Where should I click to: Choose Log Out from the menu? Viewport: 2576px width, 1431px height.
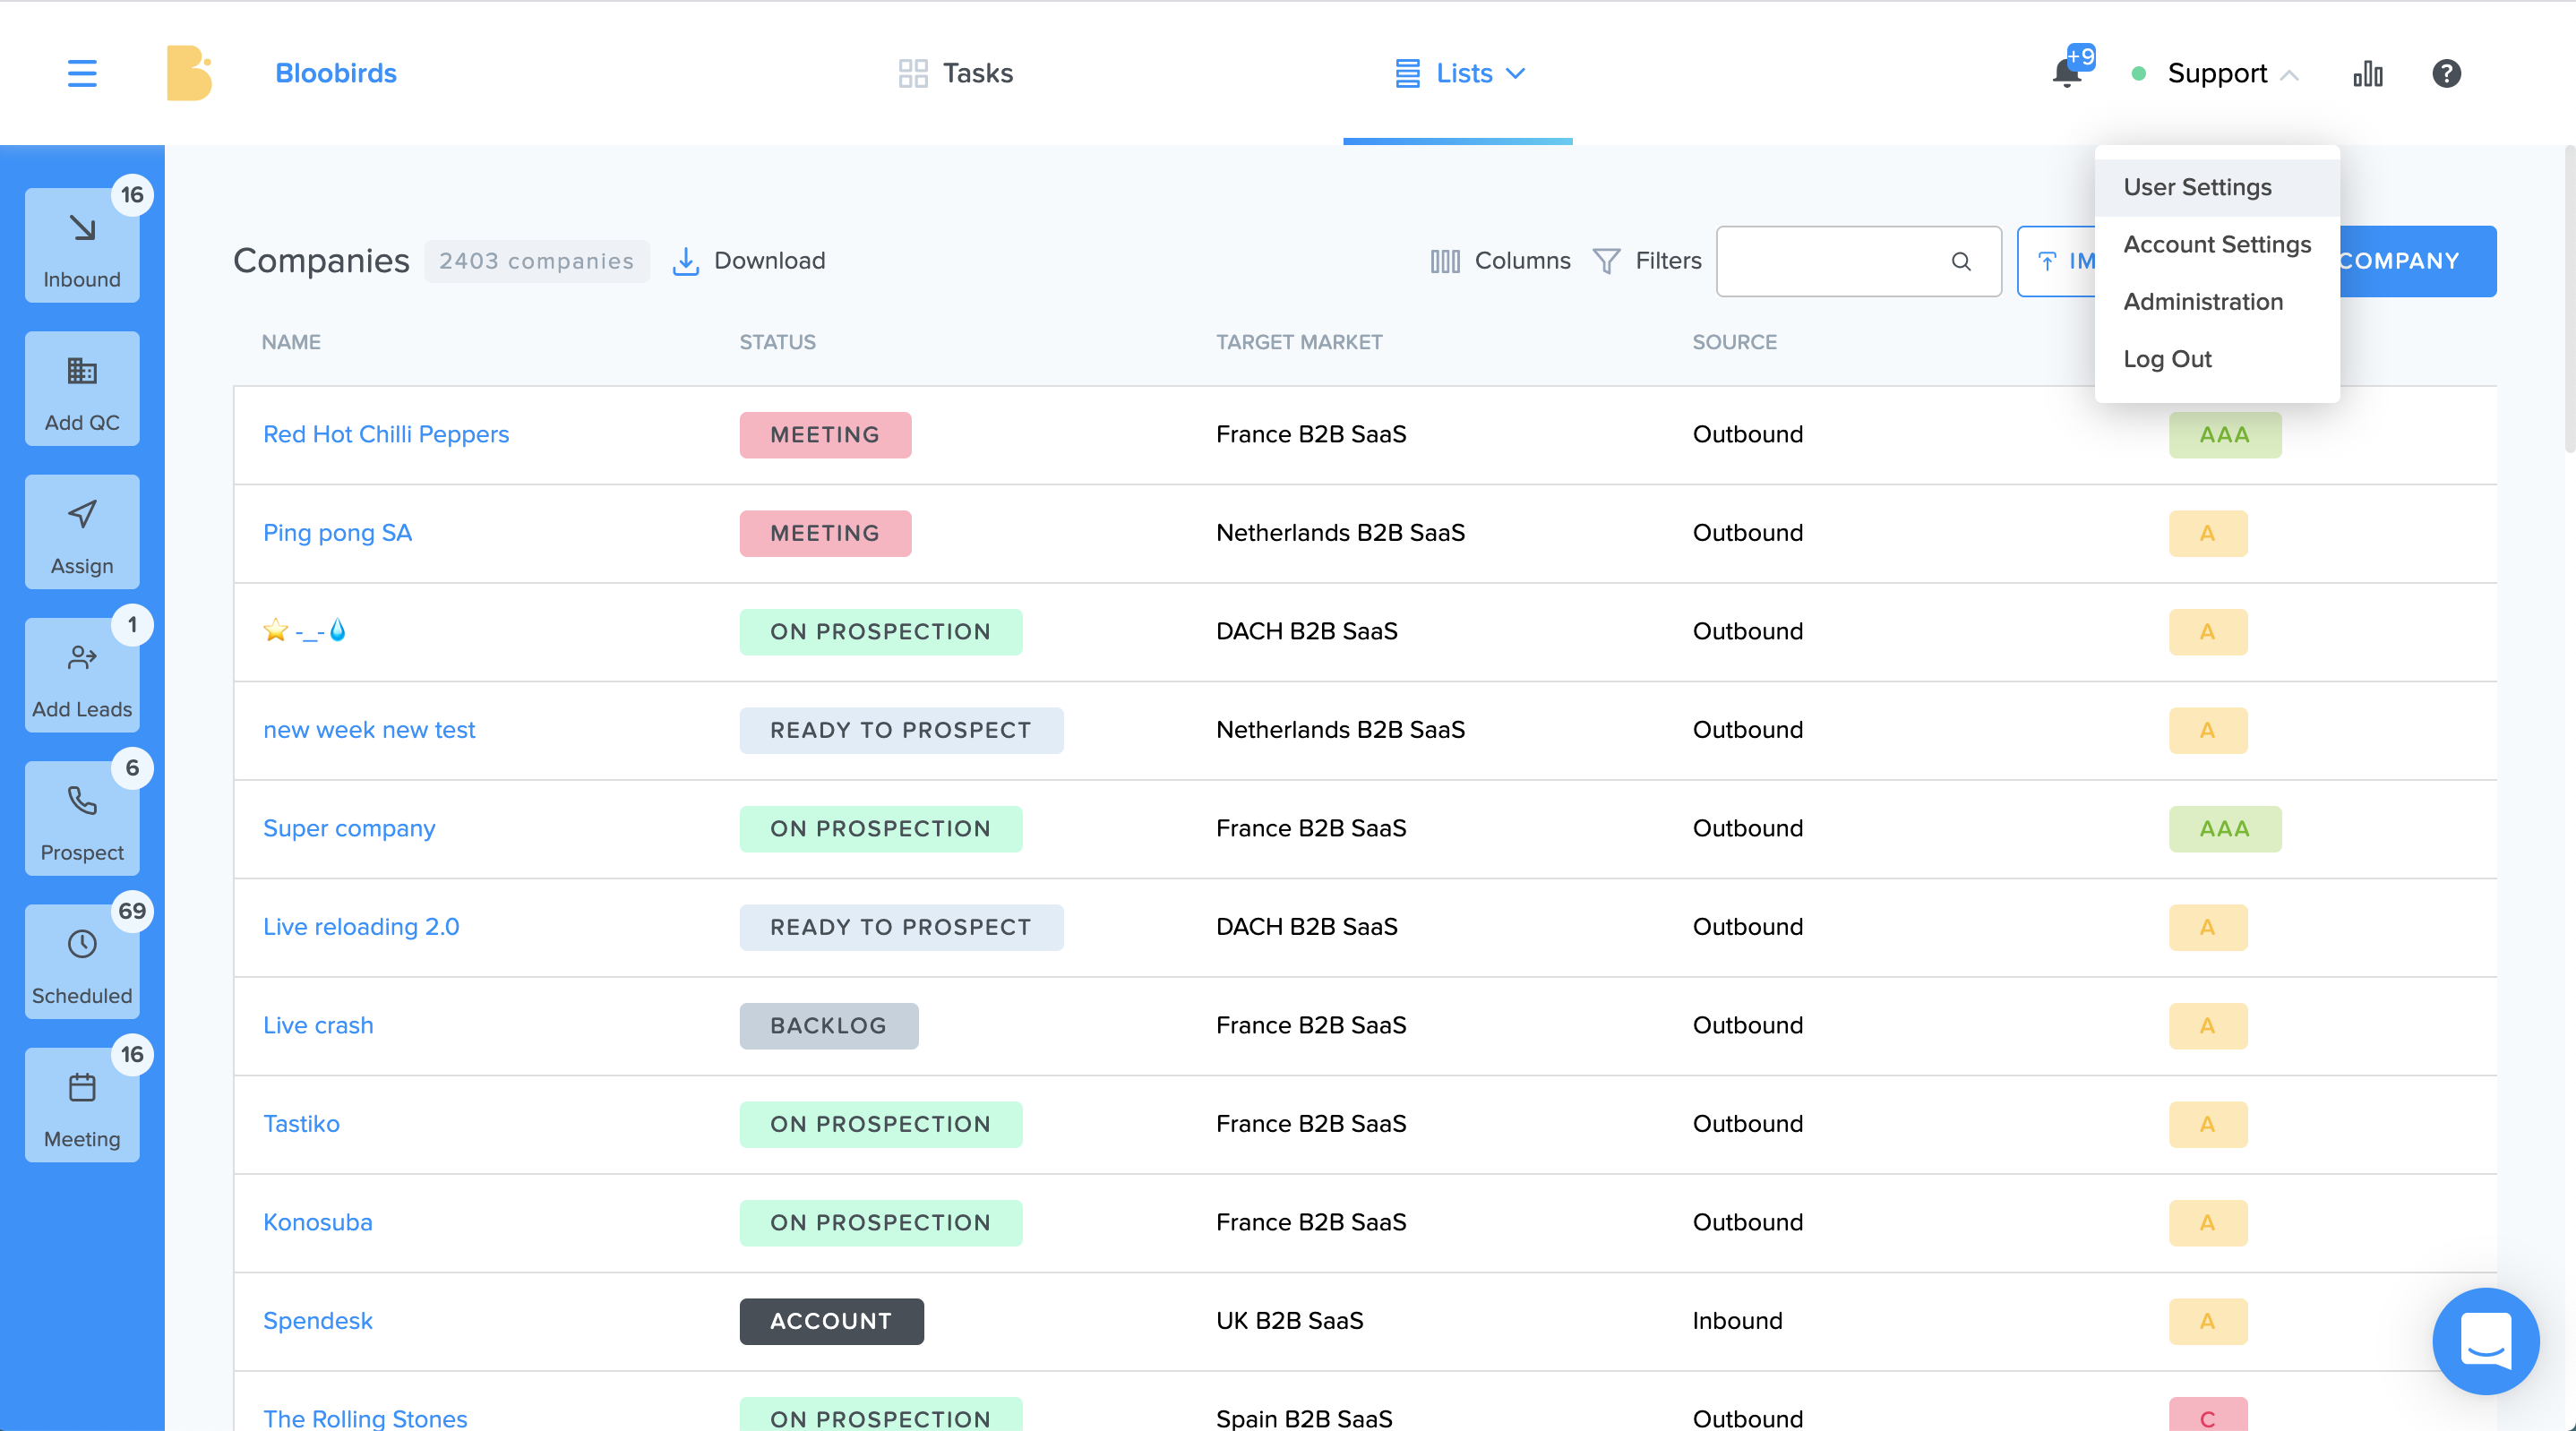[2217, 358]
